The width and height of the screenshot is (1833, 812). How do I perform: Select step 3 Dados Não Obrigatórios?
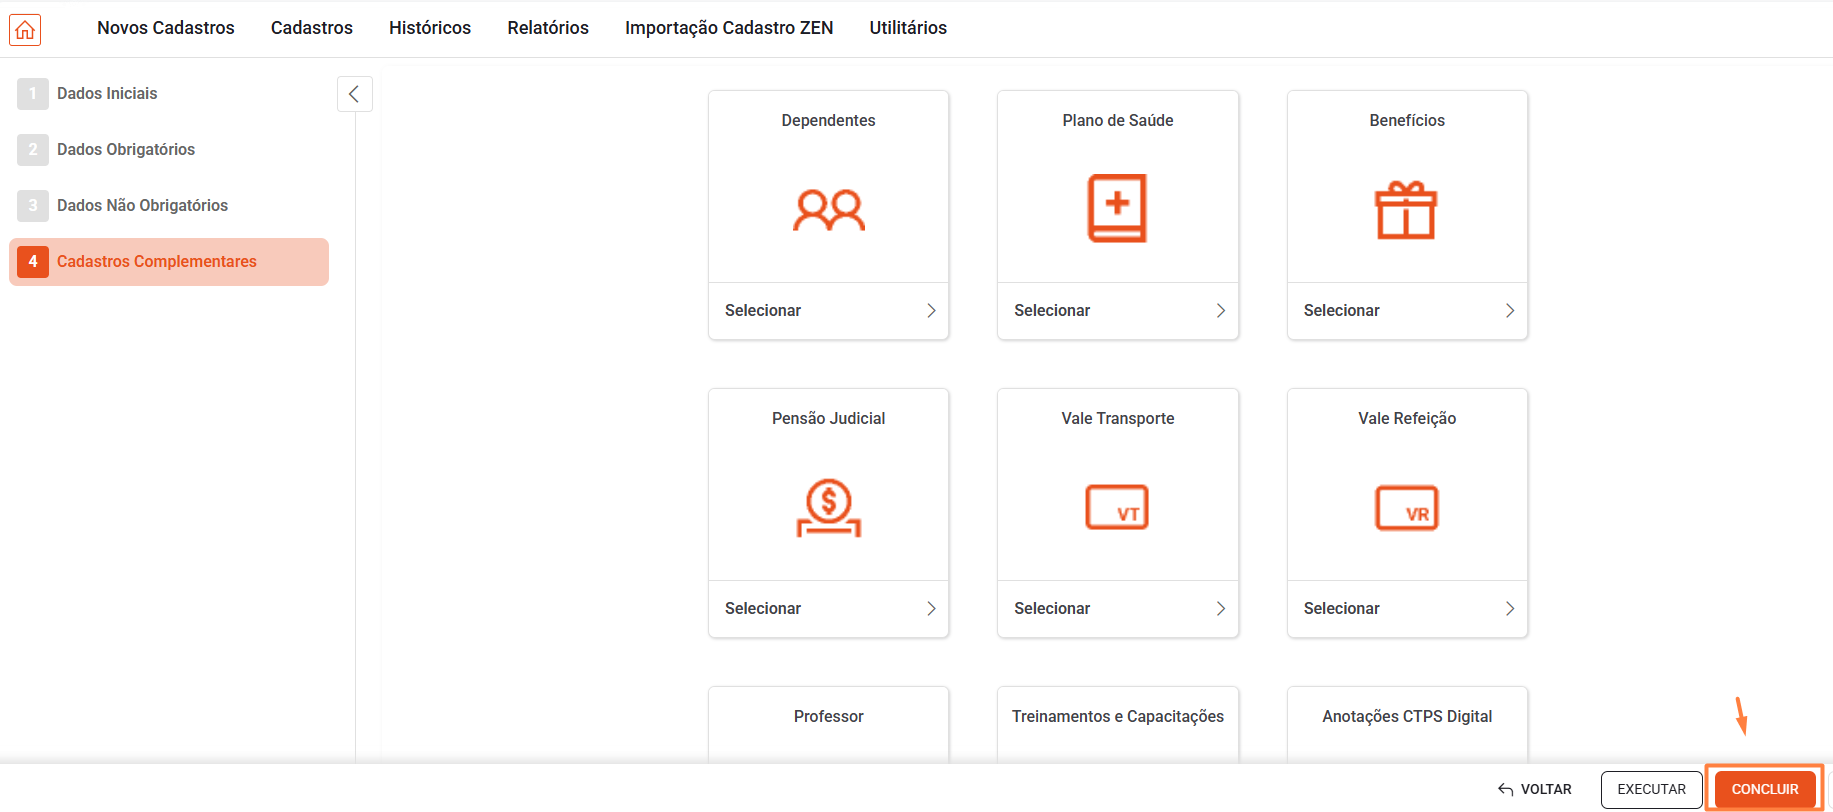(142, 206)
